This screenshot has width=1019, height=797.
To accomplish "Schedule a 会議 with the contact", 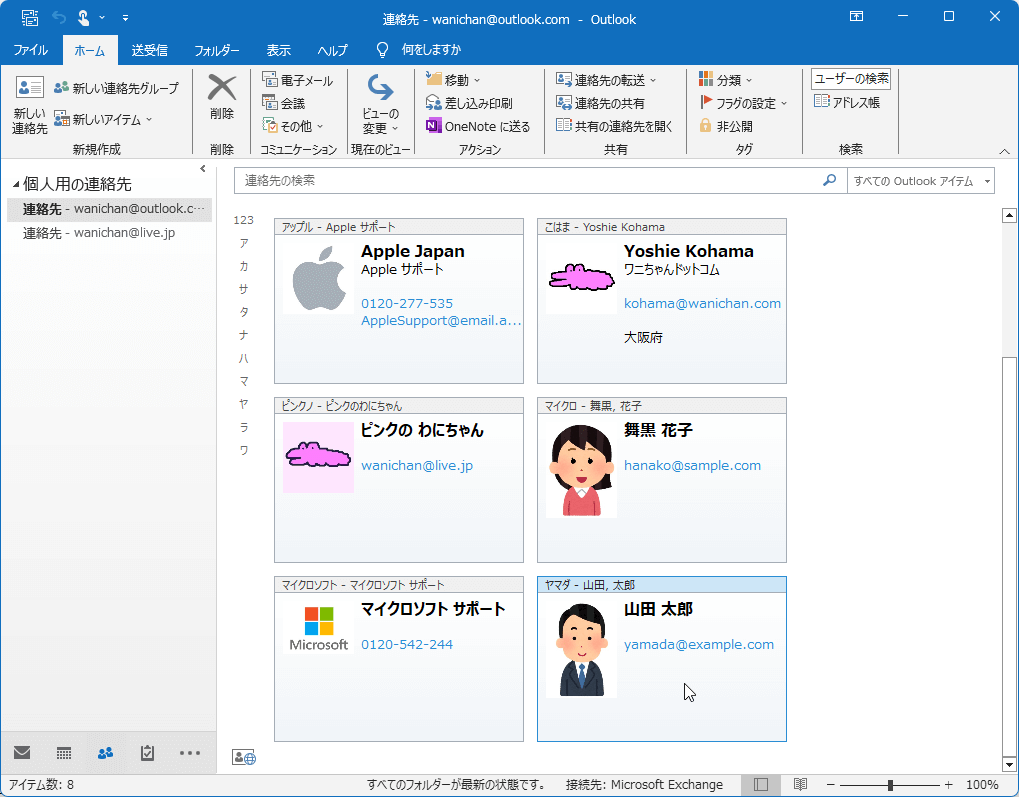I will click(x=284, y=103).
